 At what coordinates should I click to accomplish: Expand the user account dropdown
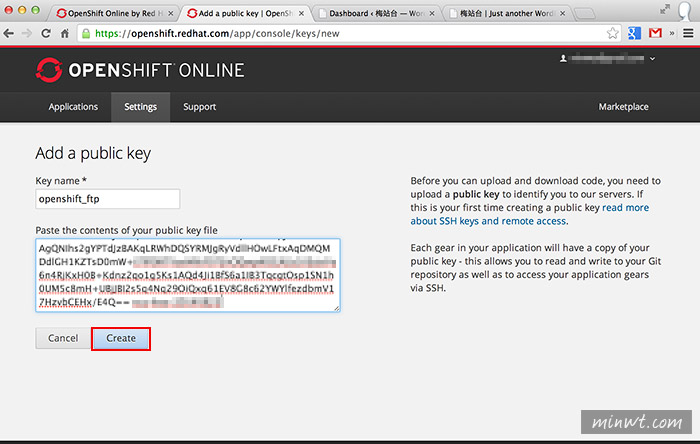(x=652, y=58)
